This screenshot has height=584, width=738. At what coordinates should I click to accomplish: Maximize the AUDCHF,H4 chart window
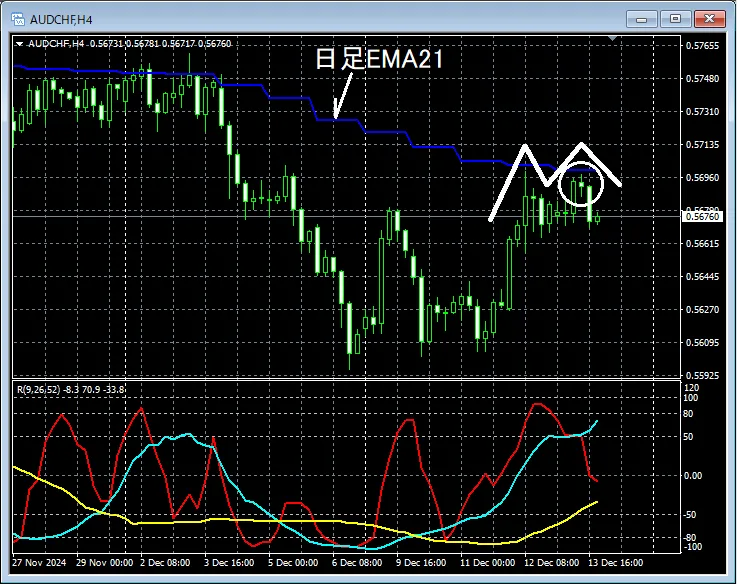(x=675, y=19)
